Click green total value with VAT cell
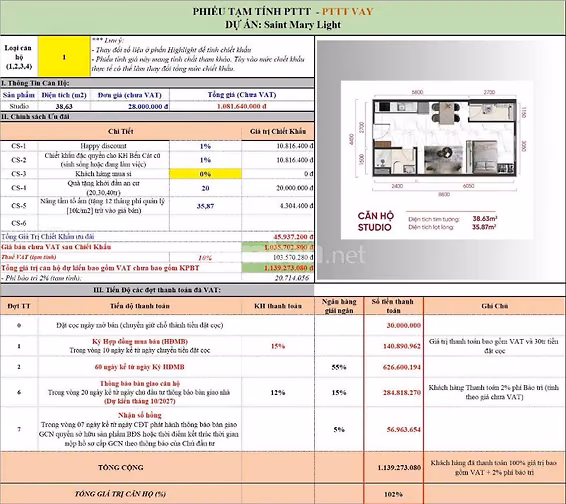Screen dimensions: 566x504 pyautogui.click(x=278, y=268)
